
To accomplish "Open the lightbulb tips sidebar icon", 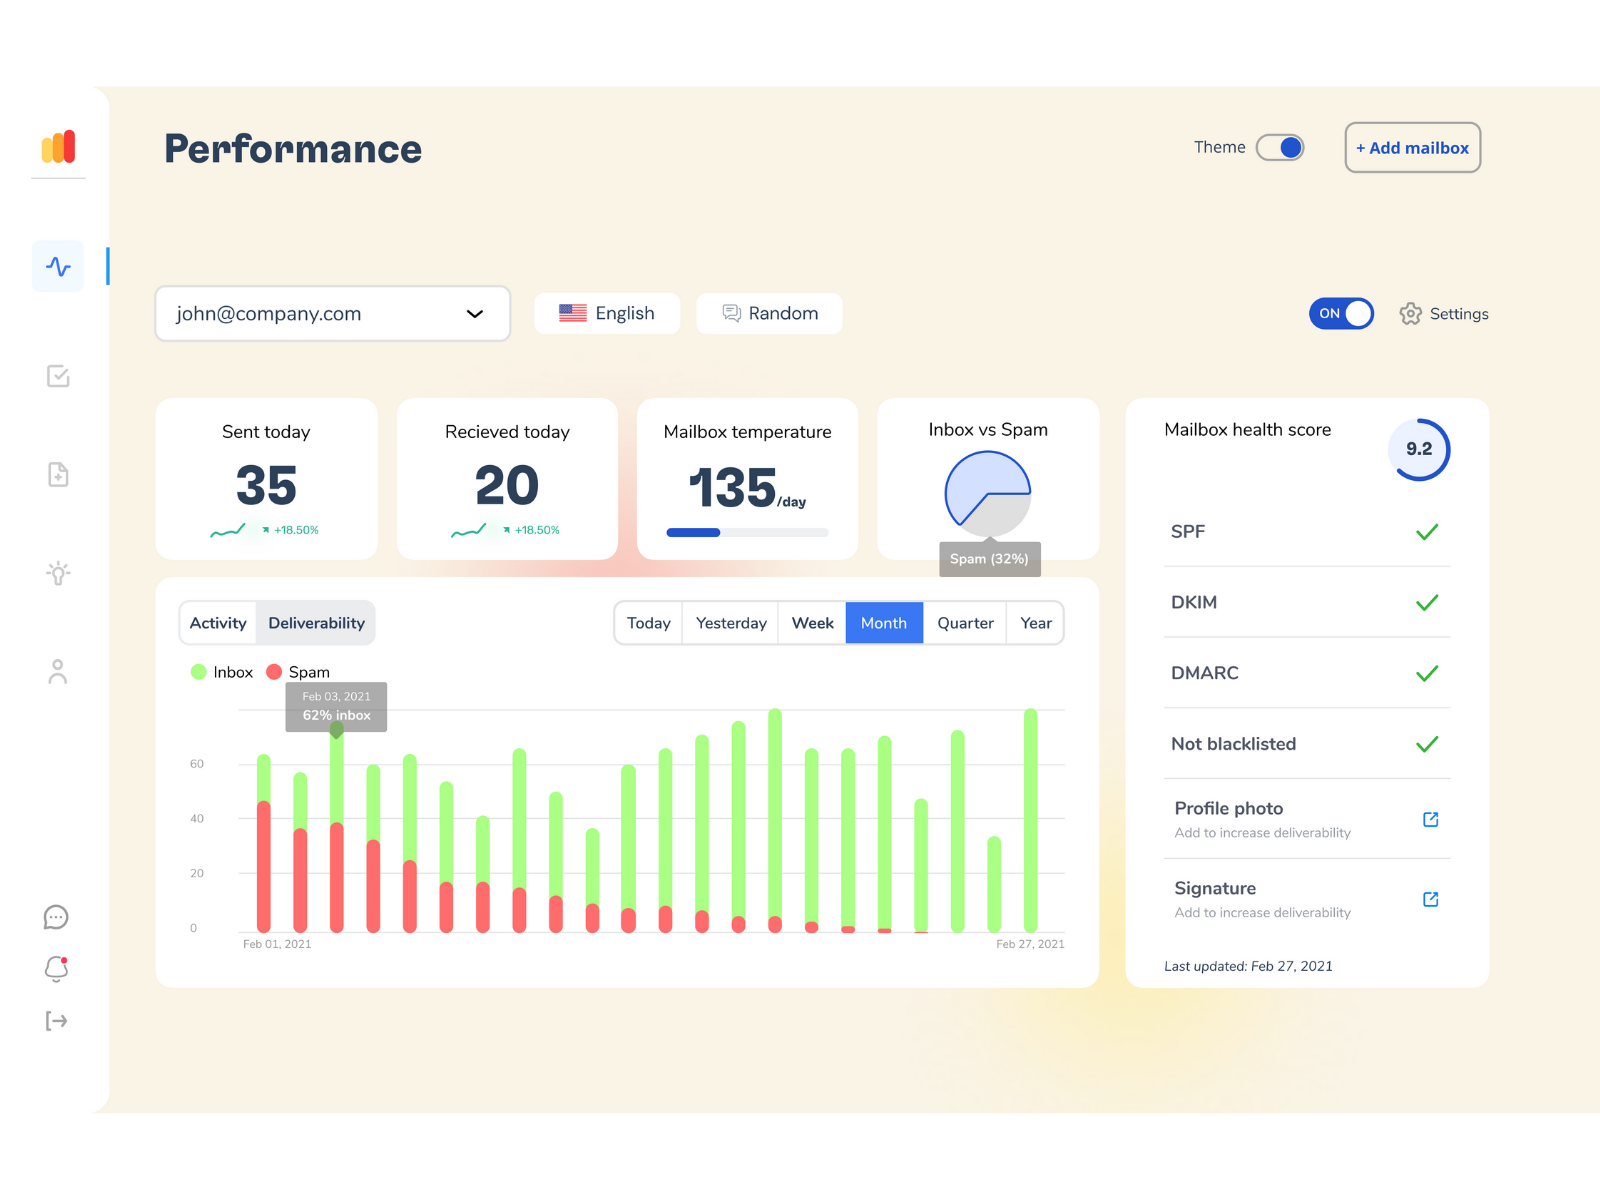I will pos(58,572).
